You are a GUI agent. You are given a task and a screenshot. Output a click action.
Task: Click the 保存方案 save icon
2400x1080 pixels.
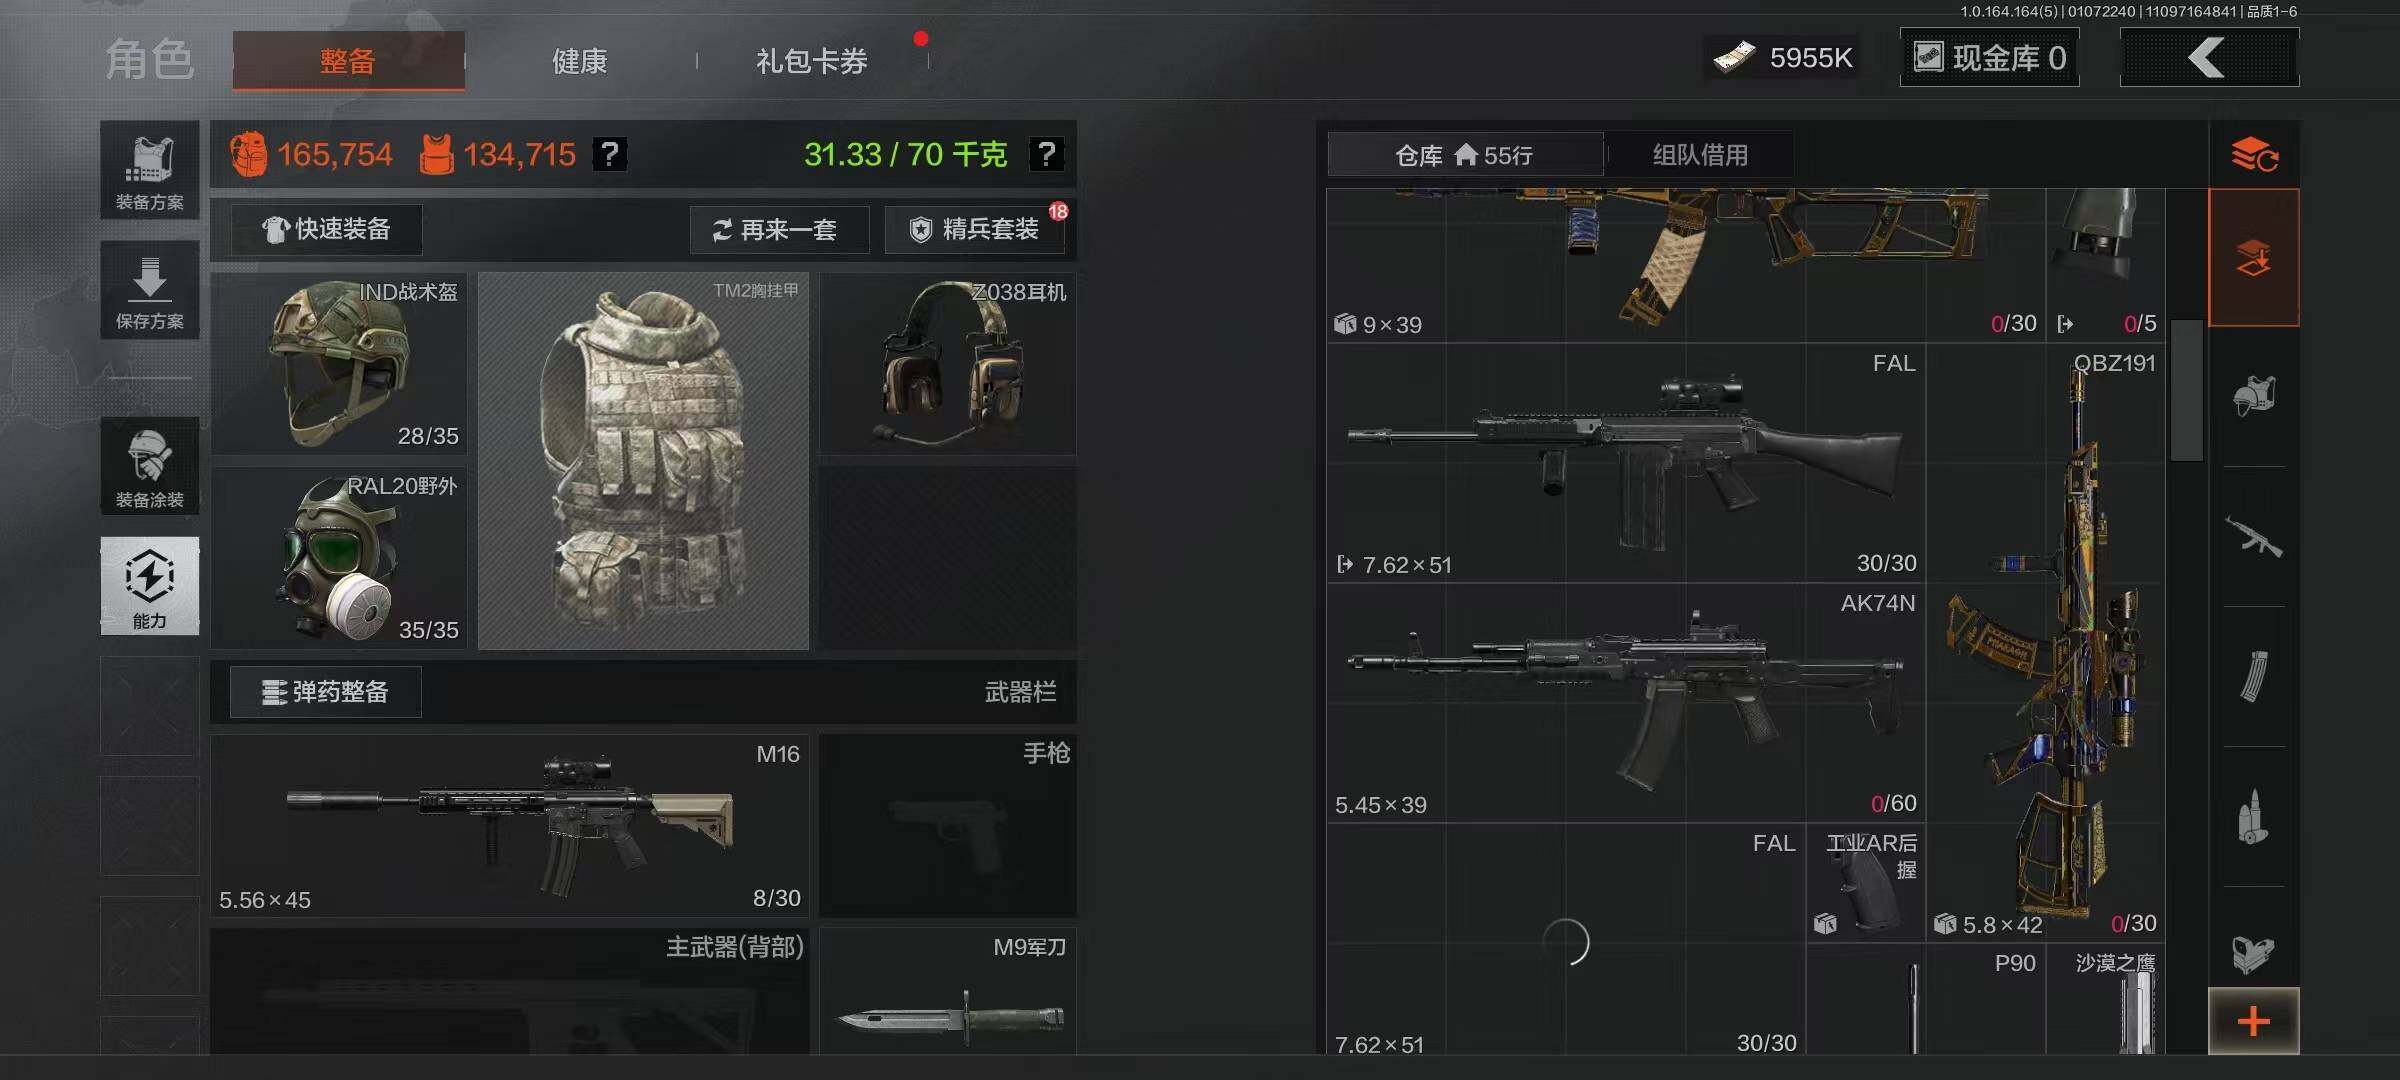149,290
